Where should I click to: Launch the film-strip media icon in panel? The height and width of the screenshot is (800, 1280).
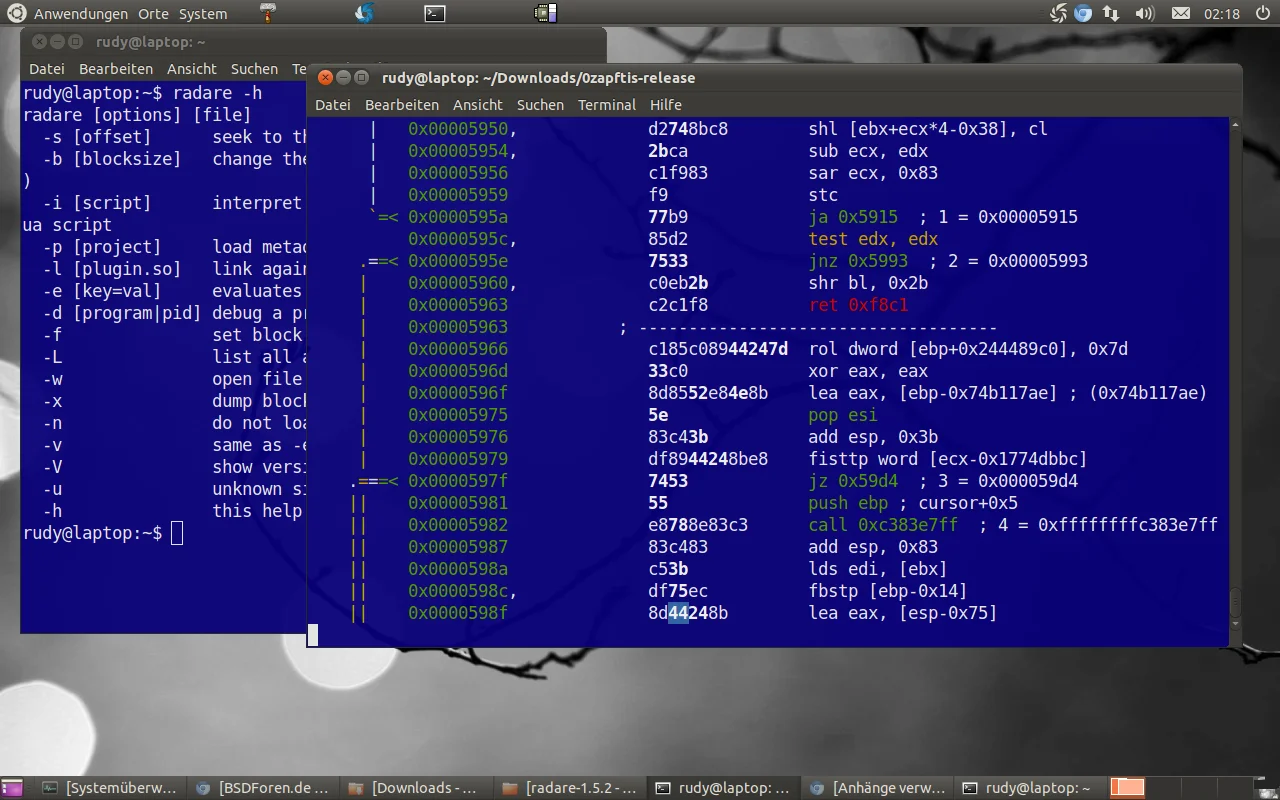pyautogui.click(x=545, y=13)
